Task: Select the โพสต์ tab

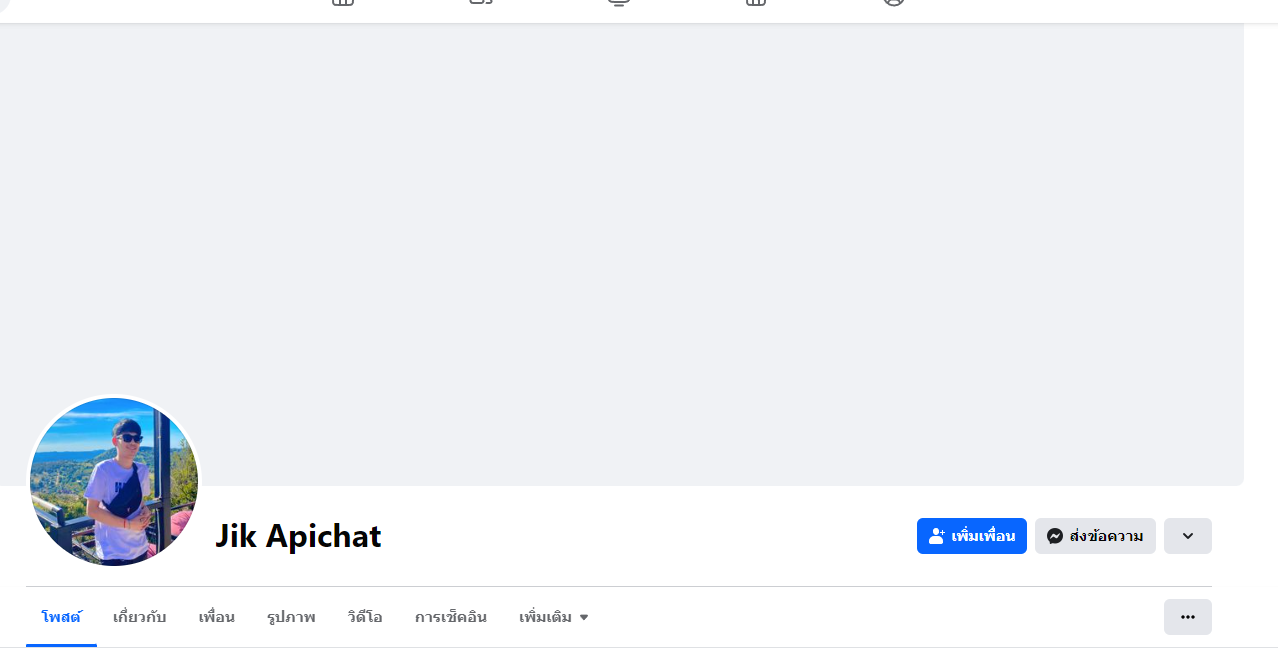Action: [x=61, y=617]
